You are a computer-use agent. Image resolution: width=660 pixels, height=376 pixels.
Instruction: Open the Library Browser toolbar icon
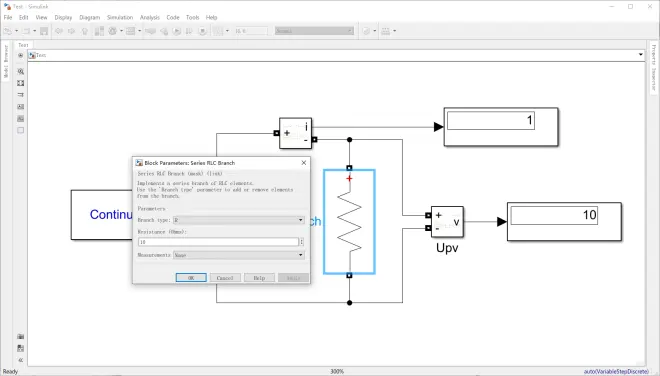(99, 31)
